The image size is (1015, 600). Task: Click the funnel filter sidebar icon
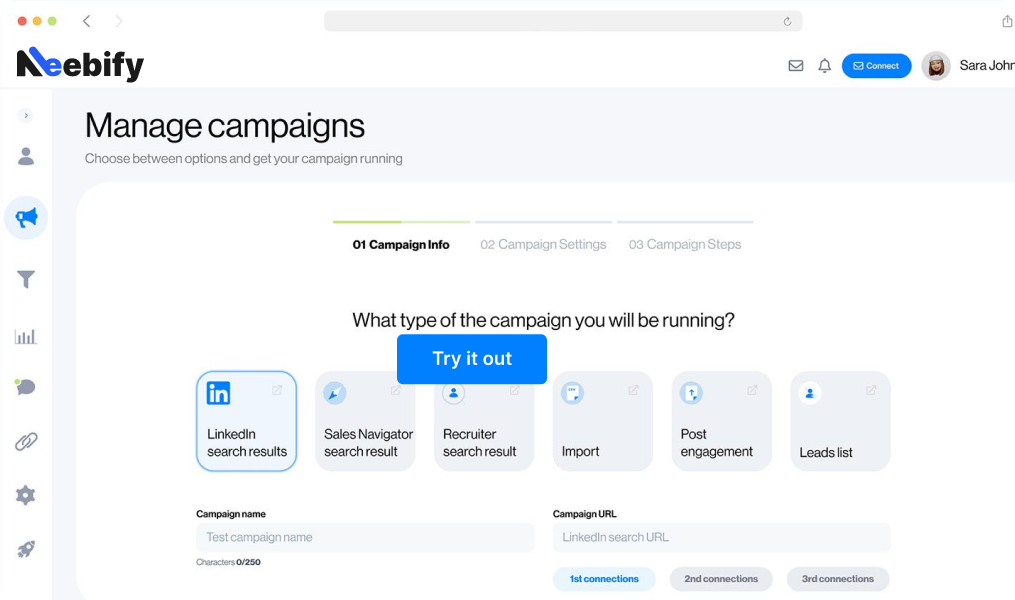(26, 280)
